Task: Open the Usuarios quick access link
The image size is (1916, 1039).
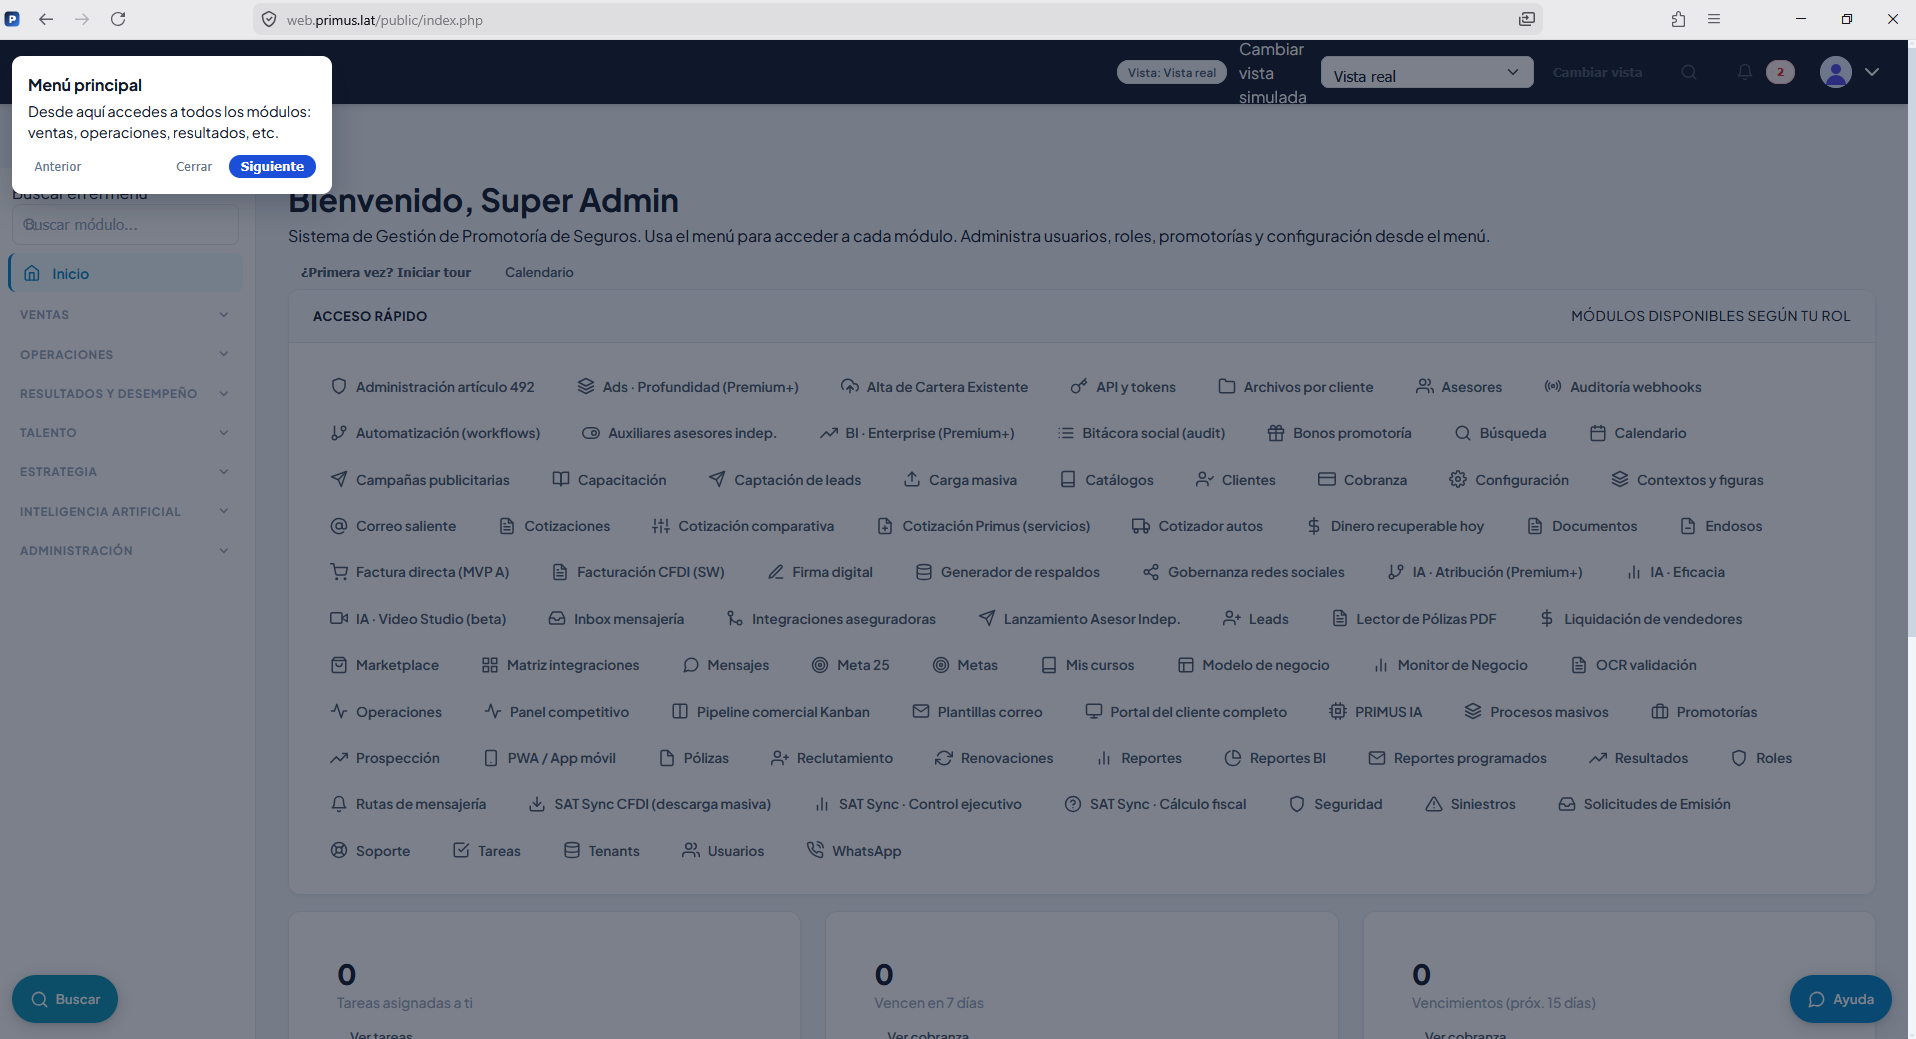Action: (x=723, y=850)
